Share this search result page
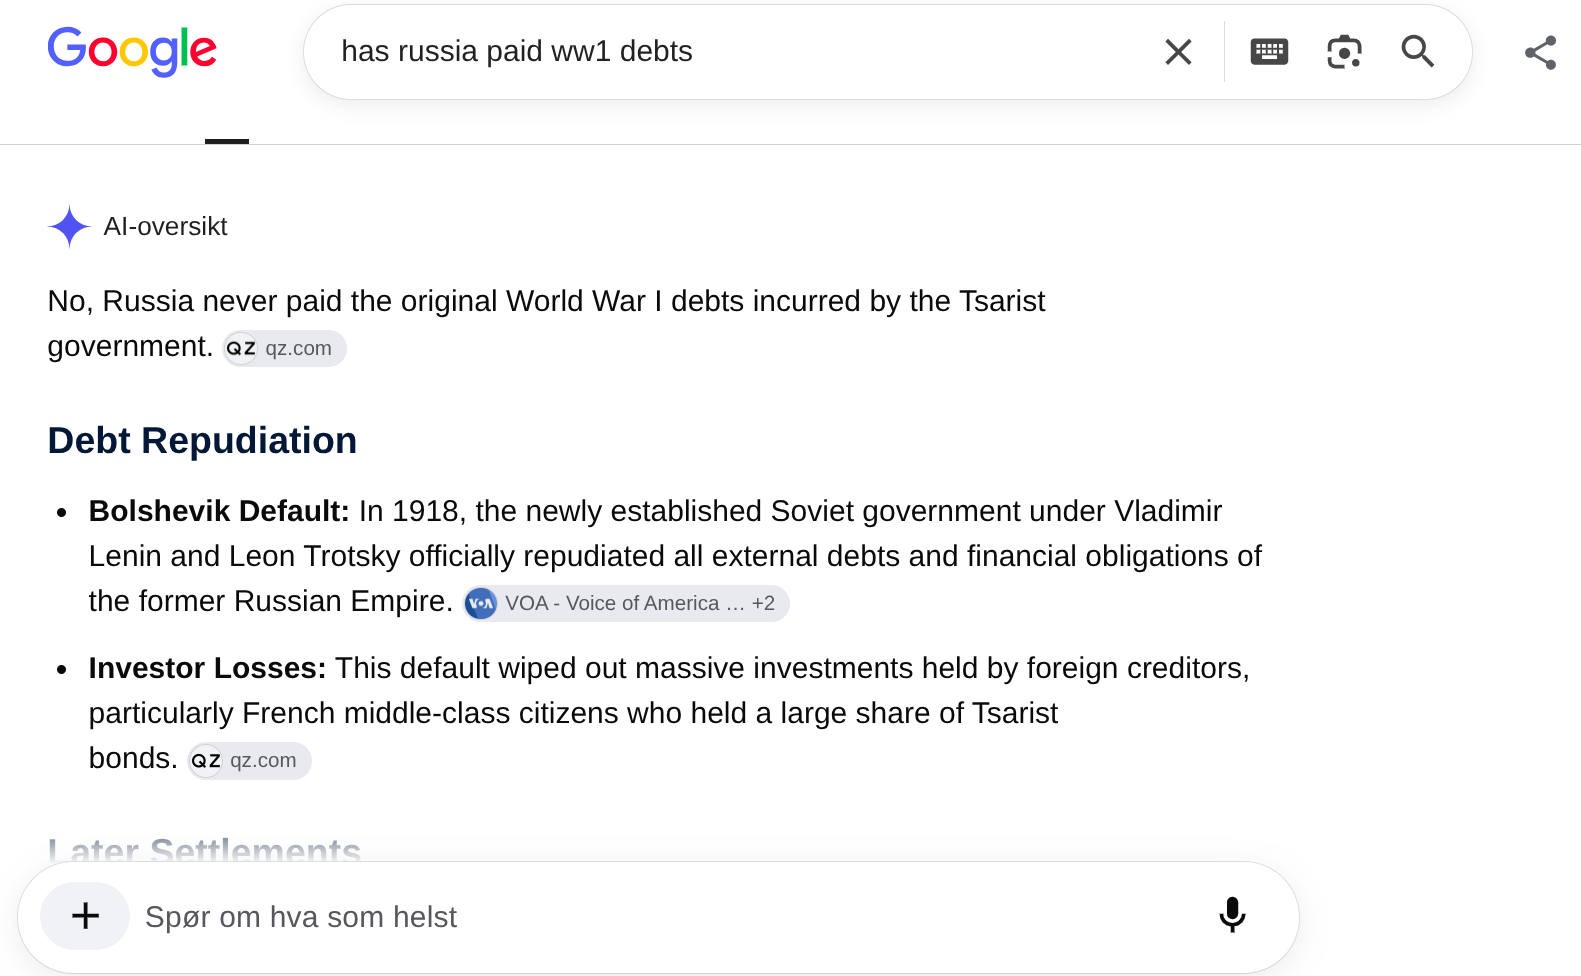1581x976 pixels. click(x=1540, y=53)
